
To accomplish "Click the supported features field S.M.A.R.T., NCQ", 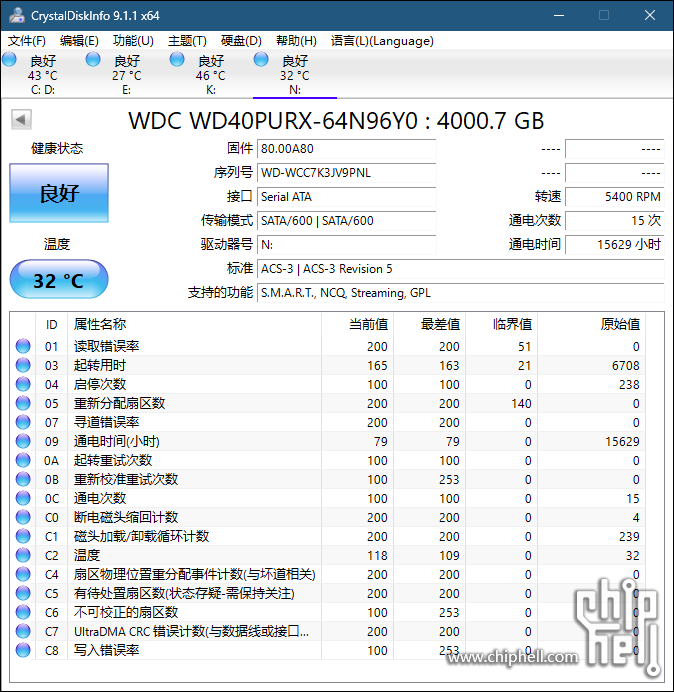I will (461, 293).
